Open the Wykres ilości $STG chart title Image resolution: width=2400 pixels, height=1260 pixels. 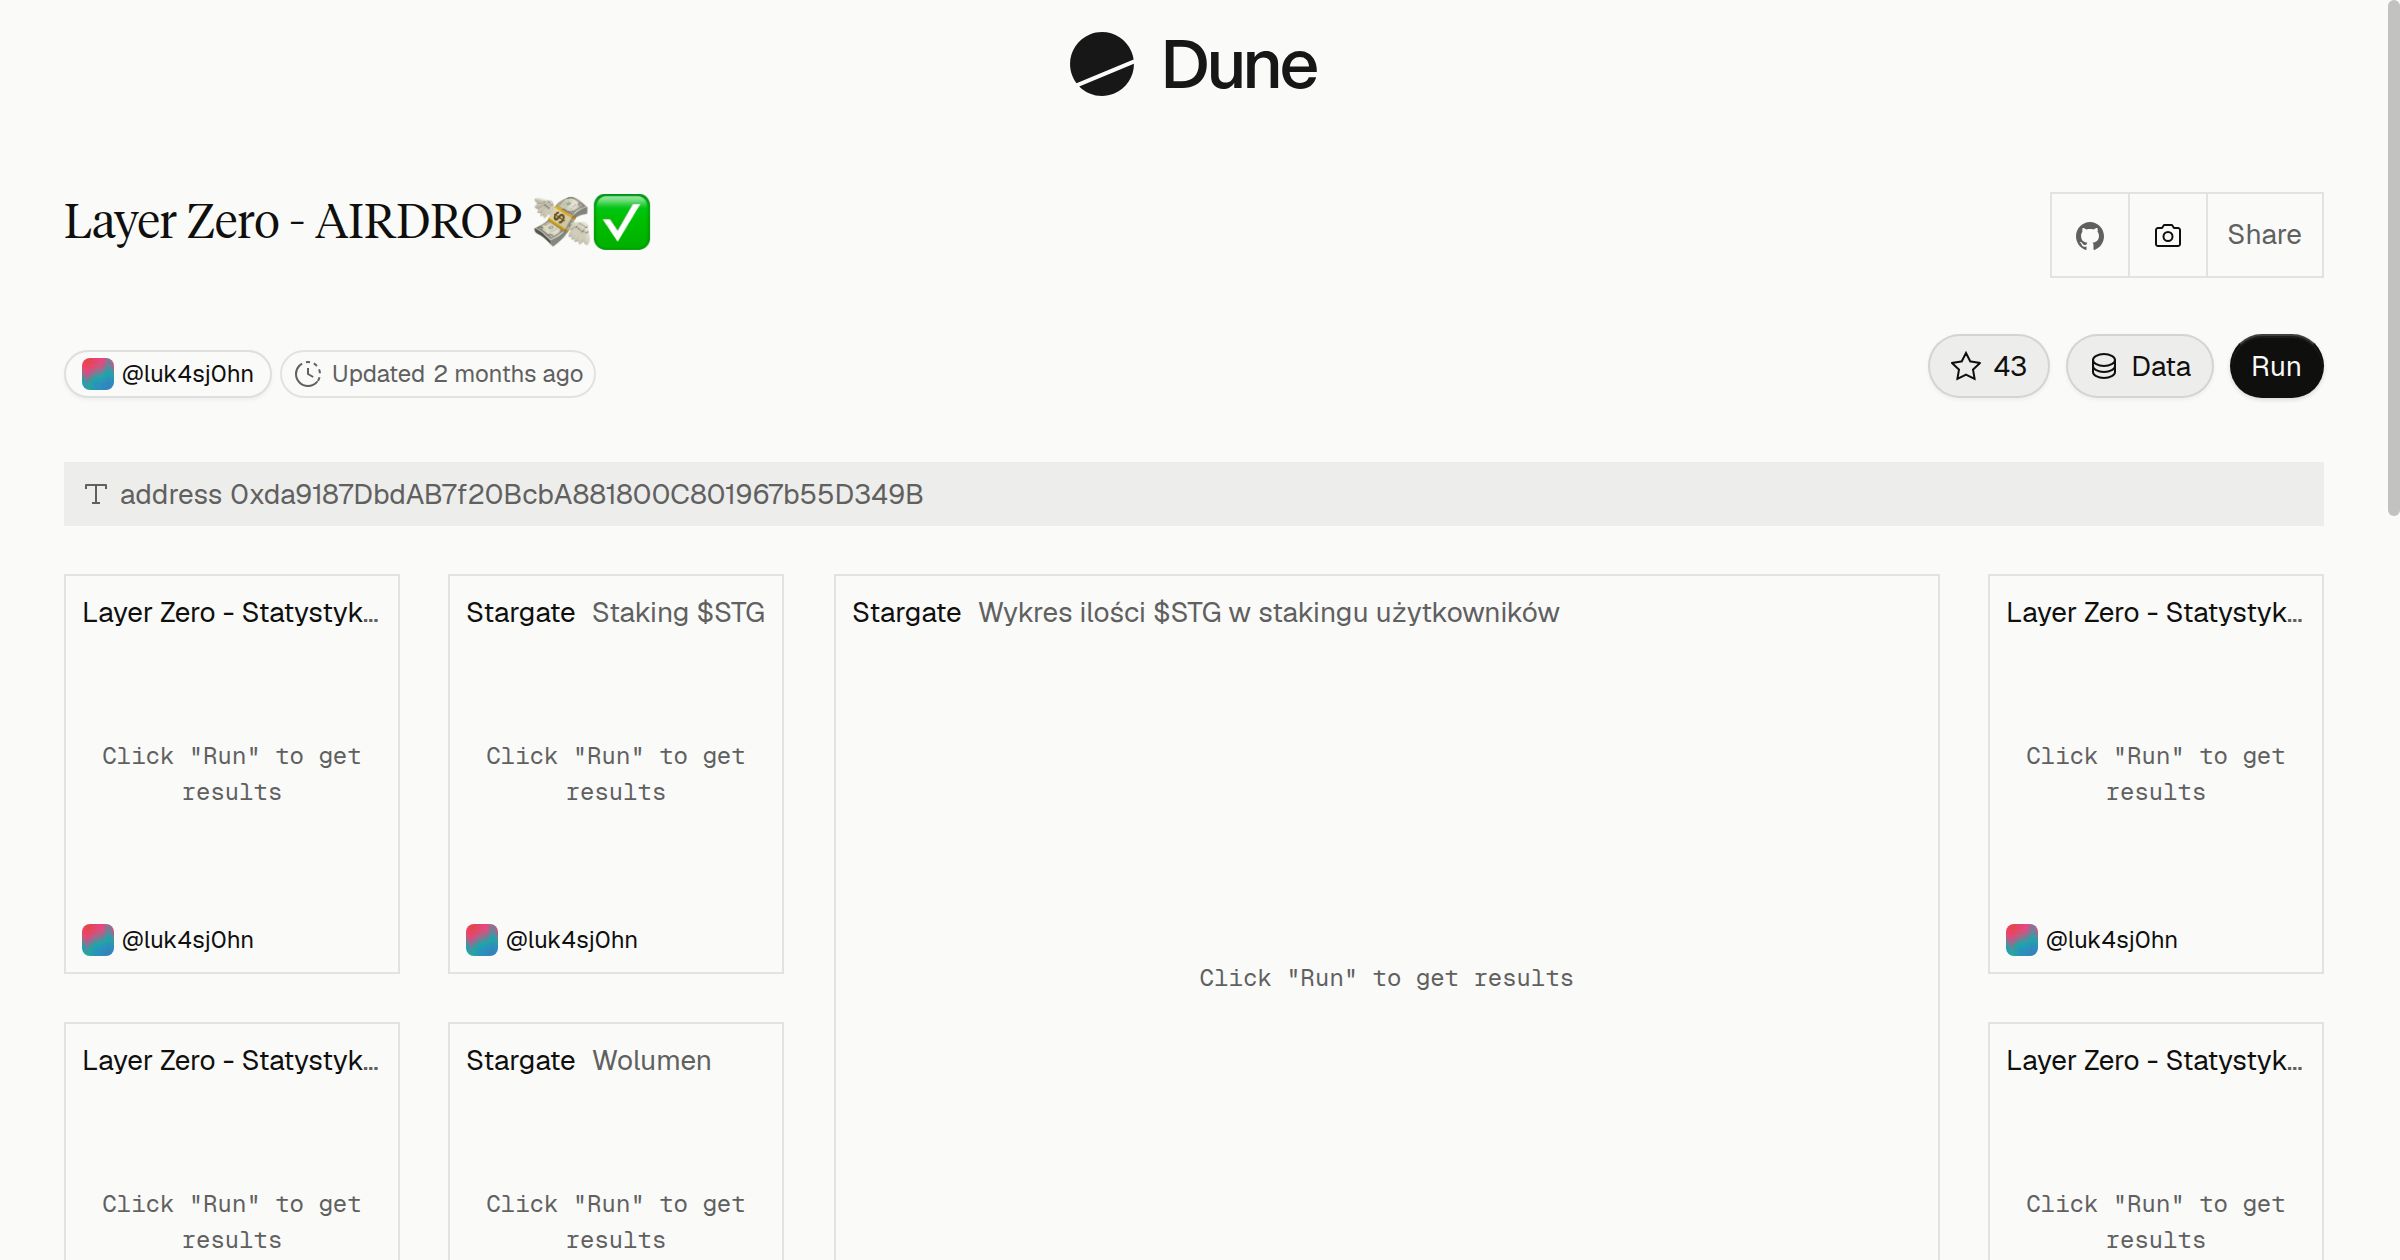pyautogui.click(x=1205, y=612)
